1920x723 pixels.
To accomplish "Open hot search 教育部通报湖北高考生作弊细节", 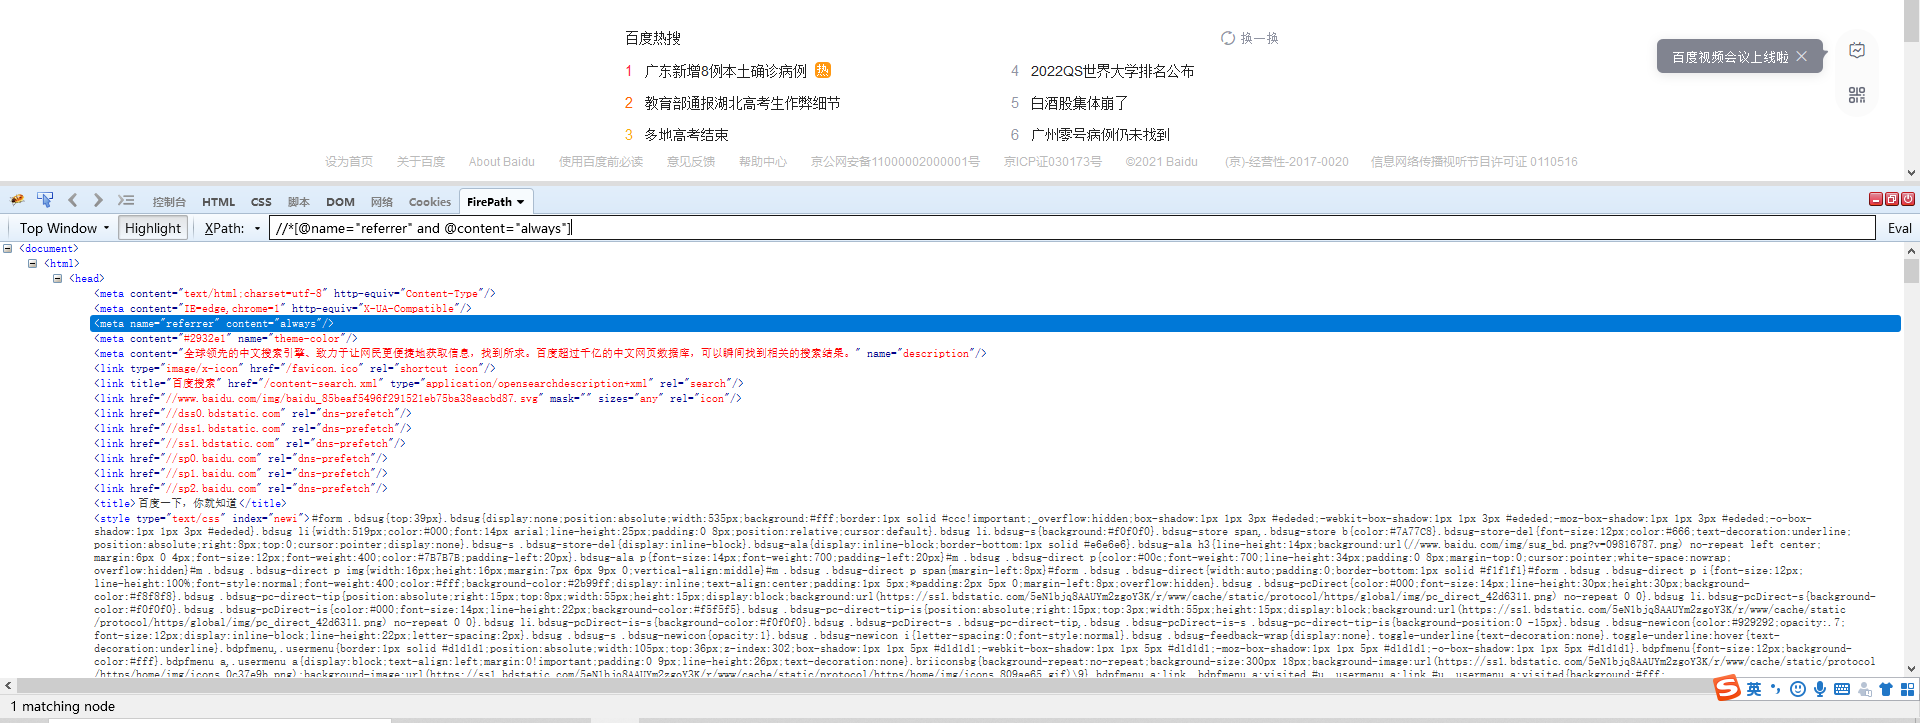I will coord(742,103).
